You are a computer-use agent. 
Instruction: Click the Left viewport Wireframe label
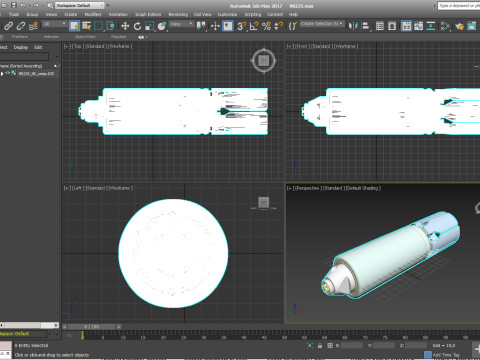tap(120, 188)
